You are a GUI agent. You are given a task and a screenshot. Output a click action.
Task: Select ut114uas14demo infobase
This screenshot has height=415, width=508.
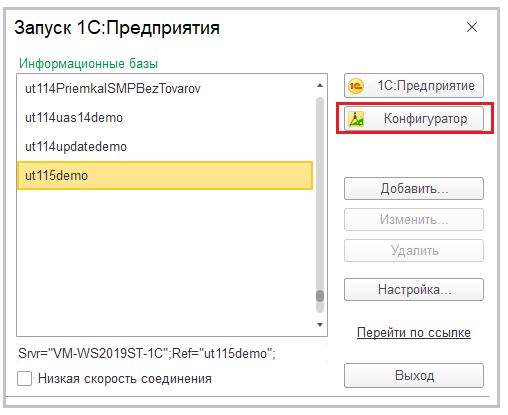click(x=165, y=118)
